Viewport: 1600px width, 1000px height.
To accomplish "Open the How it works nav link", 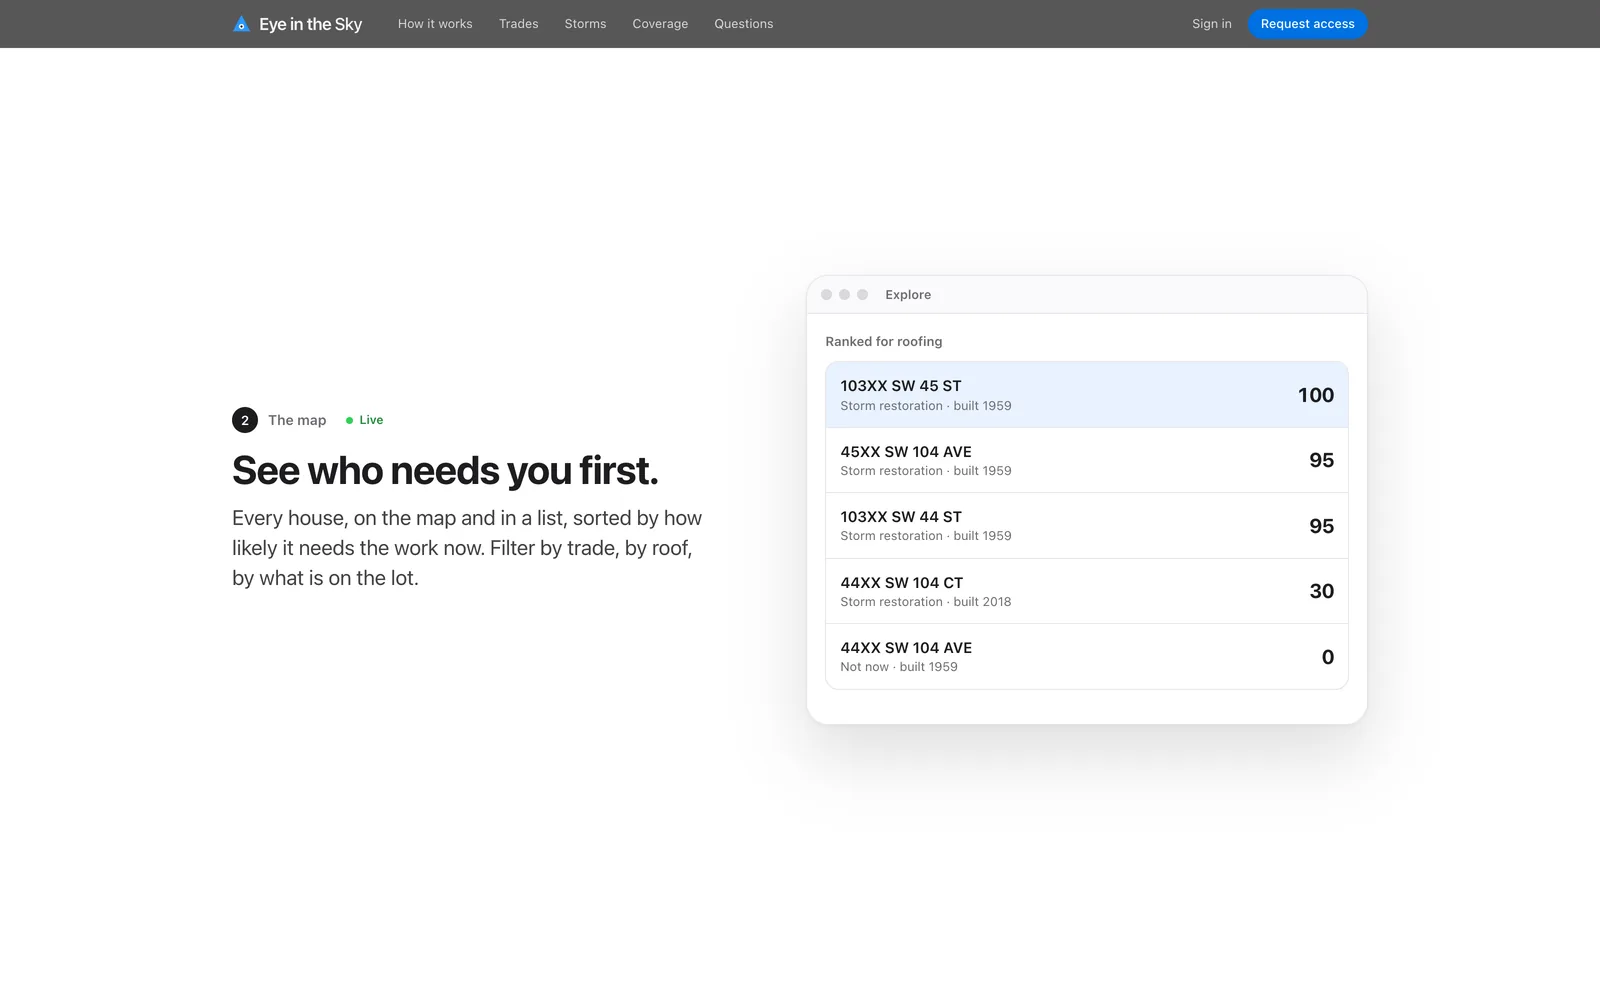I will (435, 24).
